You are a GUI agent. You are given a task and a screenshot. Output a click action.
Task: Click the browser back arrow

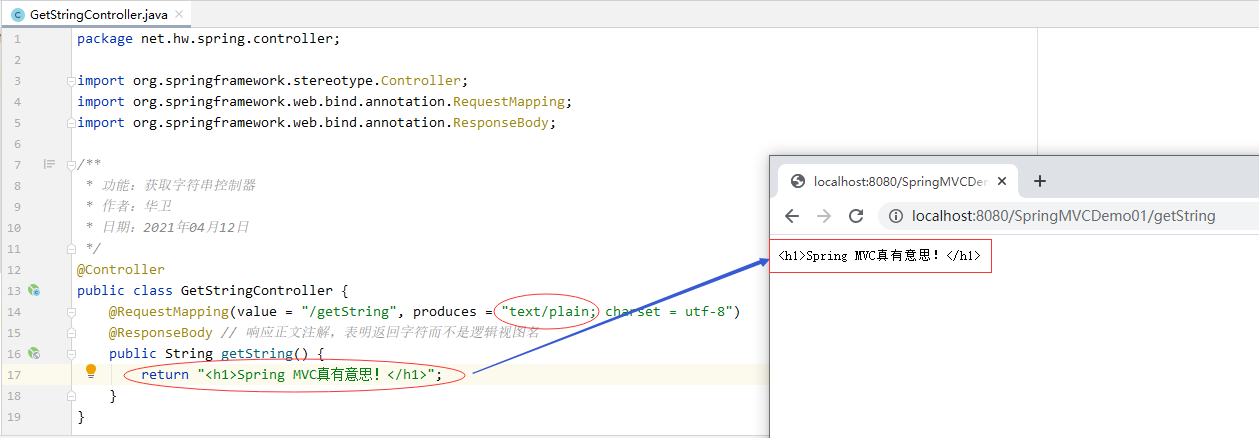coord(792,216)
